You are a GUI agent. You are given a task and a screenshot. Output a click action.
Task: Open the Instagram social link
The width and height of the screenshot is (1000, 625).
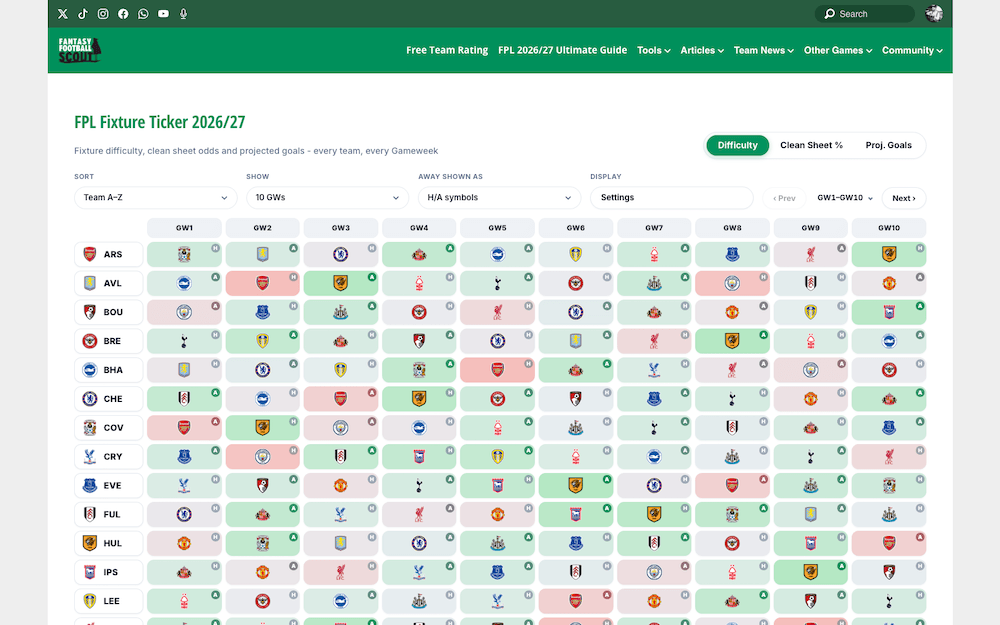tap(103, 13)
